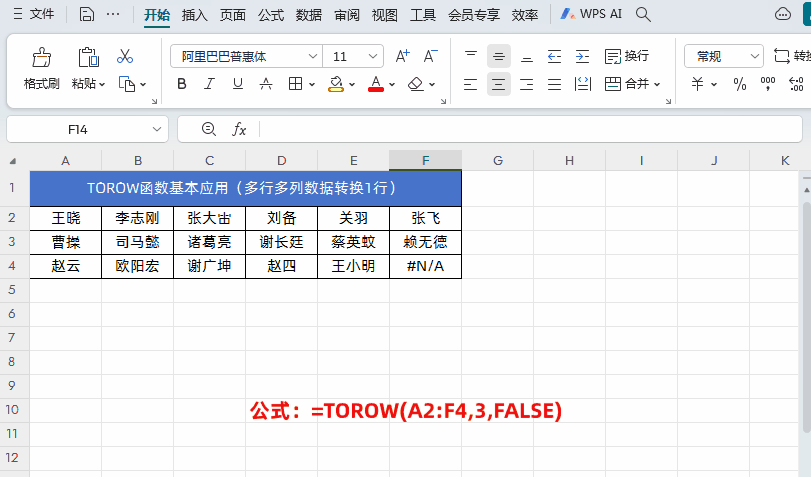Expand the Clear eraser dropdown arrow
Image resolution: width=811 pixels, height=477 pixels.
pos(432,84)
